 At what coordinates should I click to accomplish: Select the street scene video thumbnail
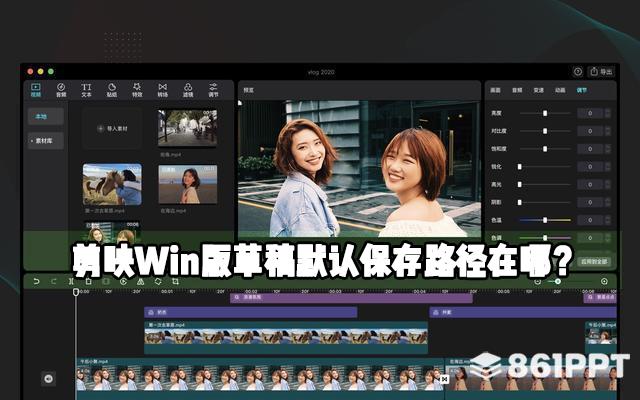coord(188,128)
